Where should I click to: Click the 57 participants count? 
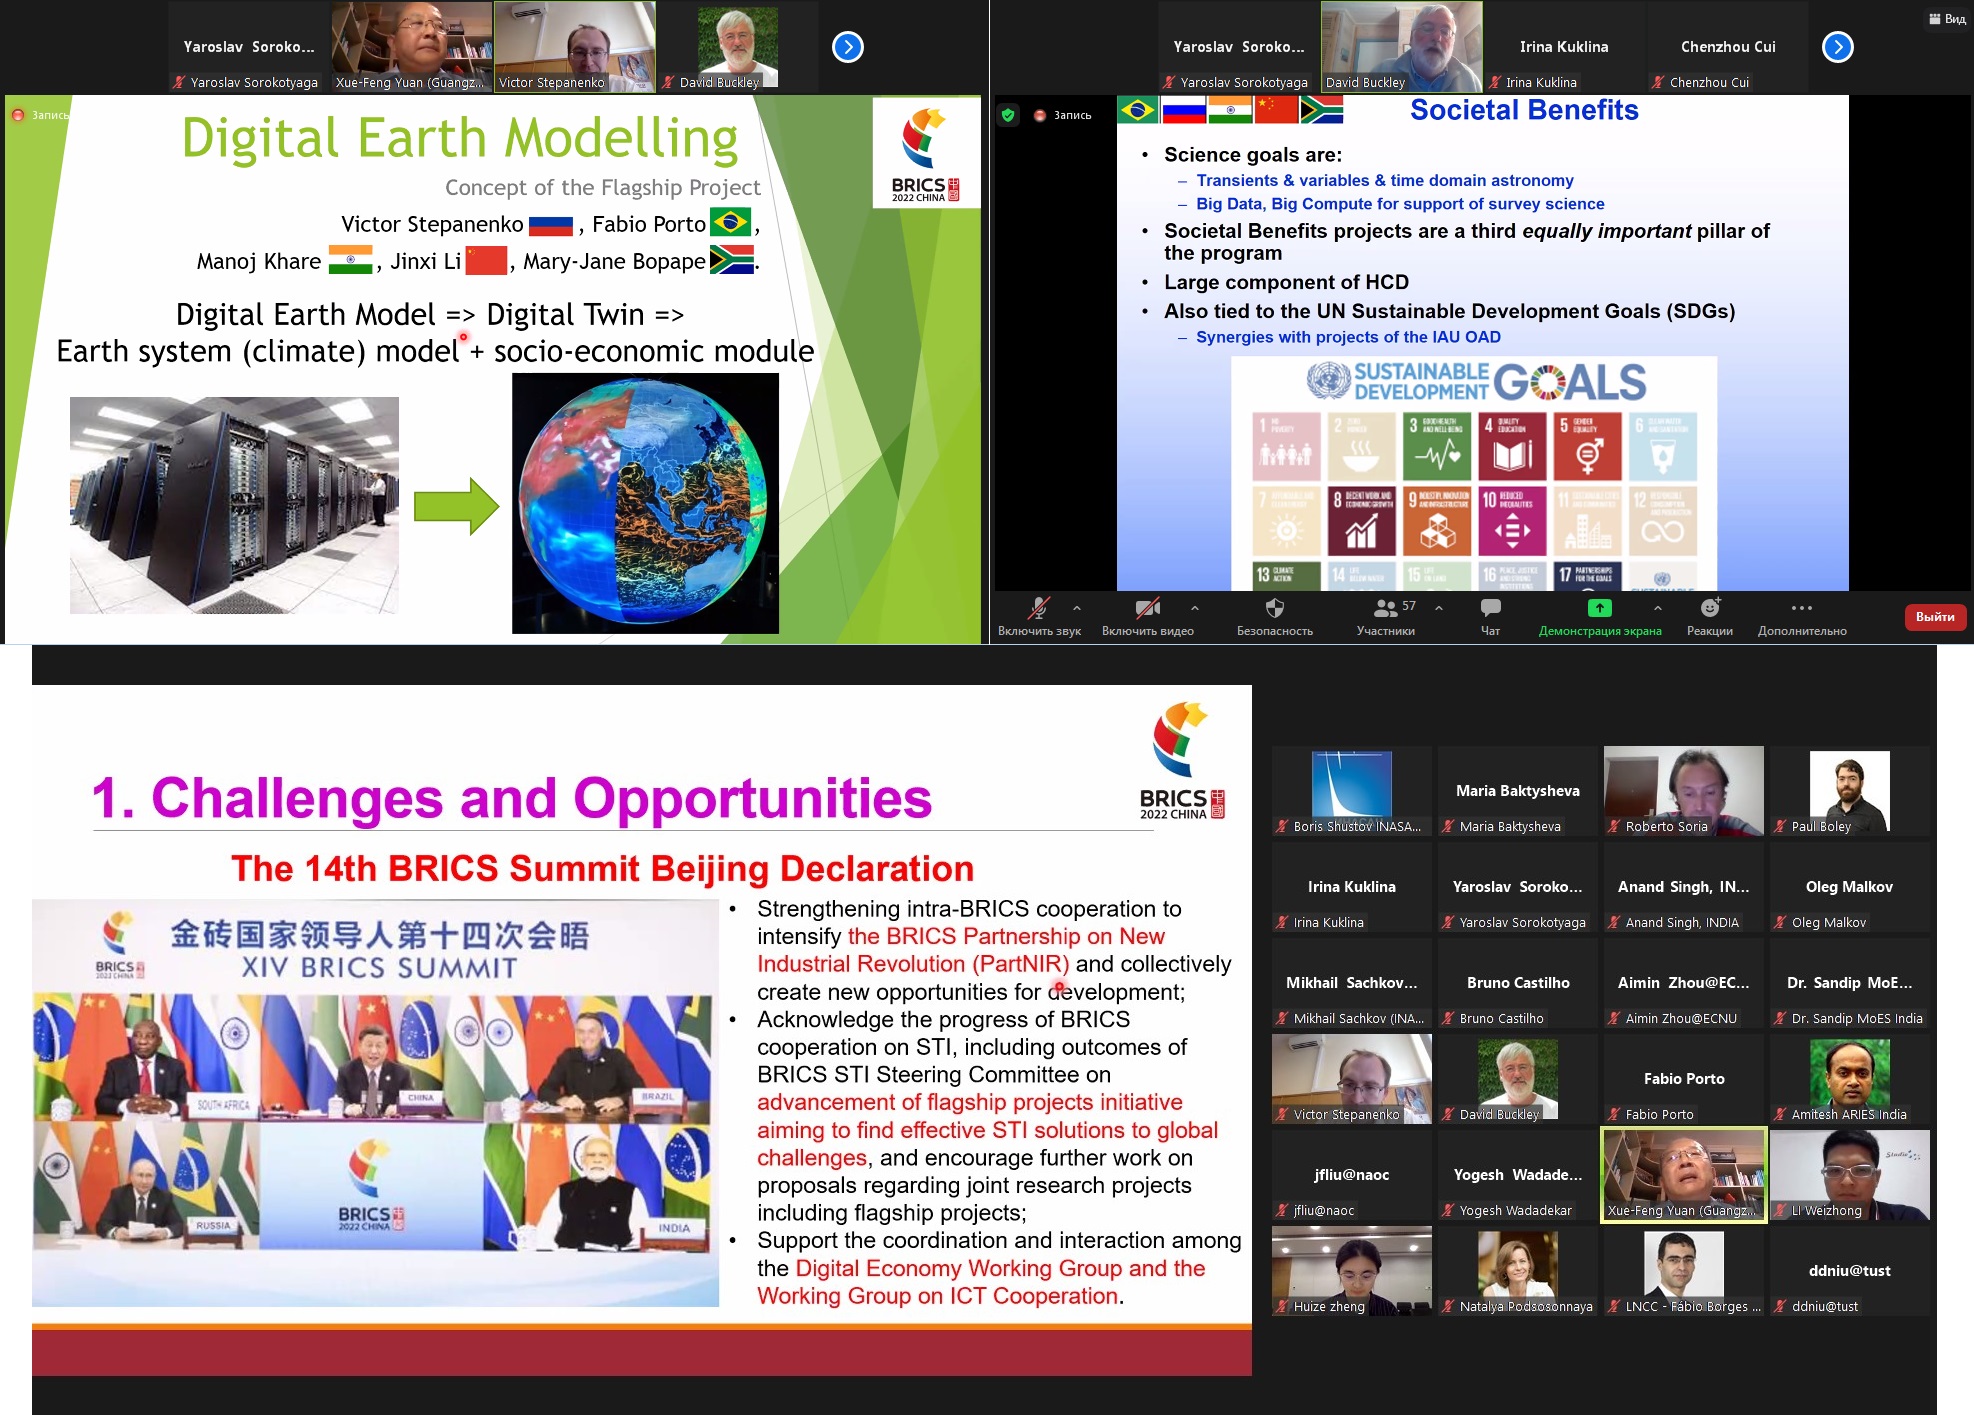(1409, 605)
